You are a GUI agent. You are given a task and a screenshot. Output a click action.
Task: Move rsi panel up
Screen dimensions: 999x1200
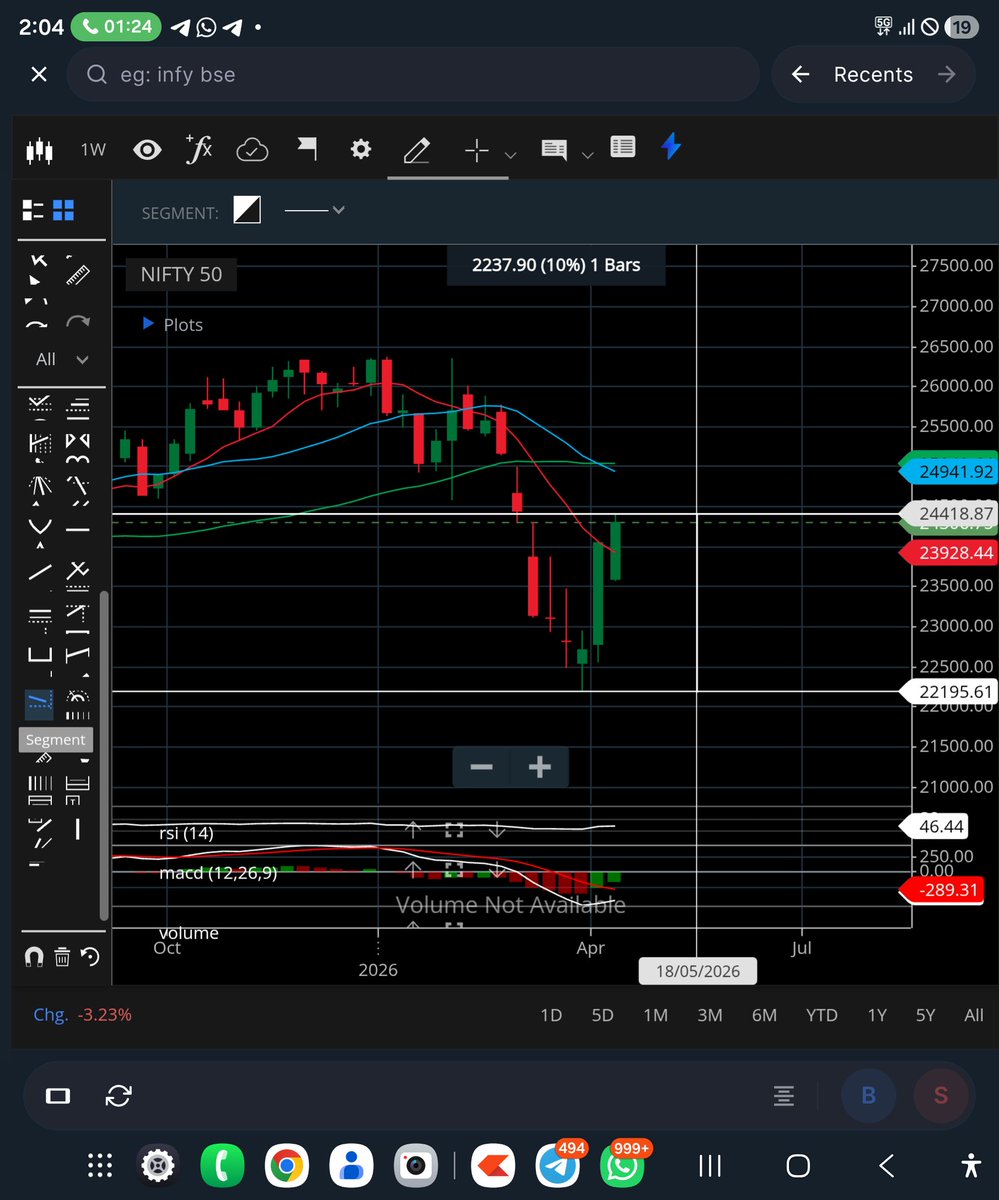point(412,829)
